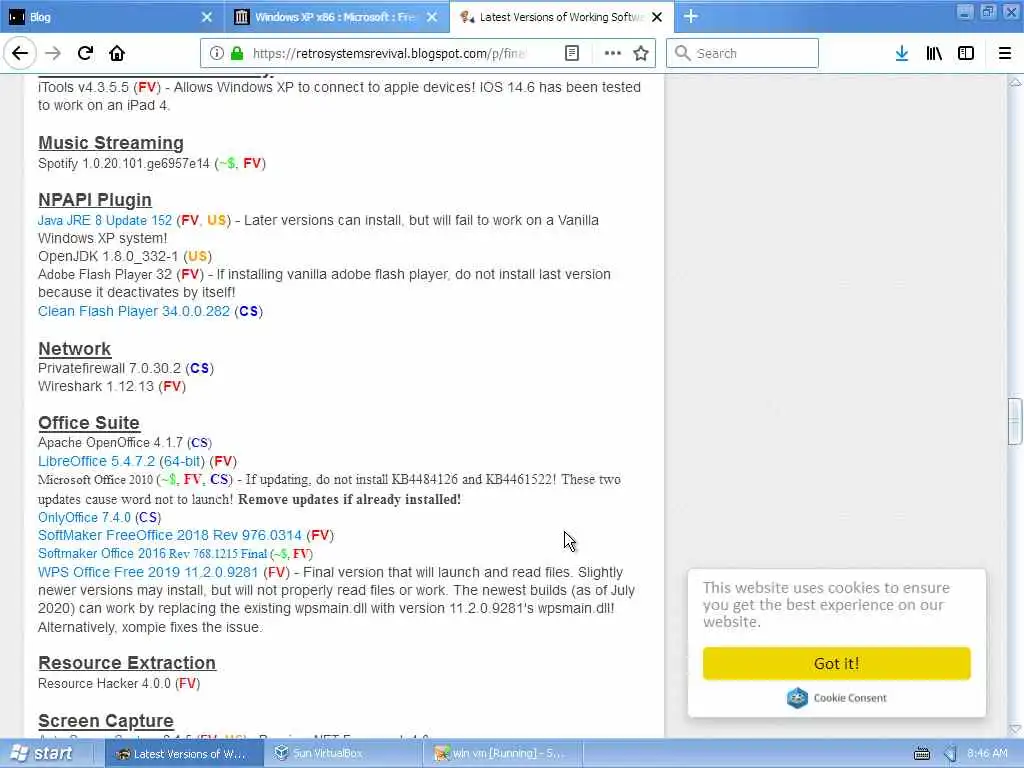The image size is (1024, 768).
Task: Click the scrollbar down arrow
Action: 1014,729
